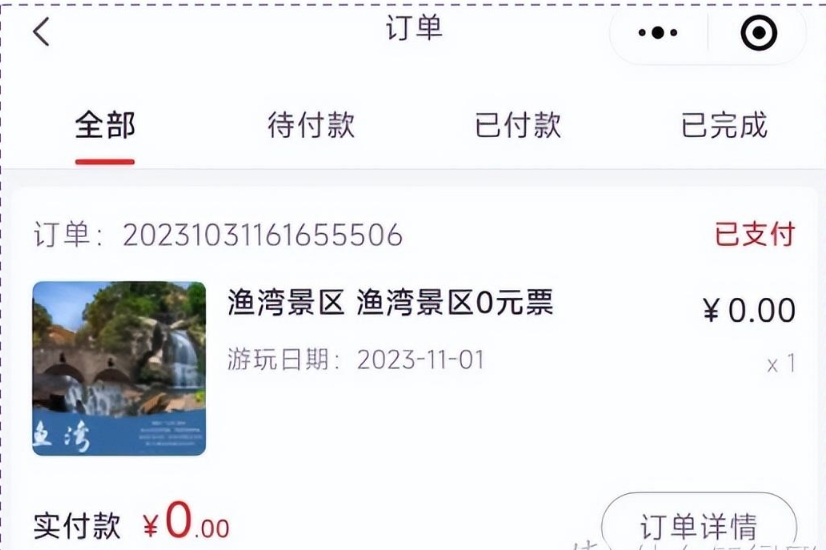Go back using the left arrow
The height and width of the screenshot is (550, 826).
[x=42, y=31]
